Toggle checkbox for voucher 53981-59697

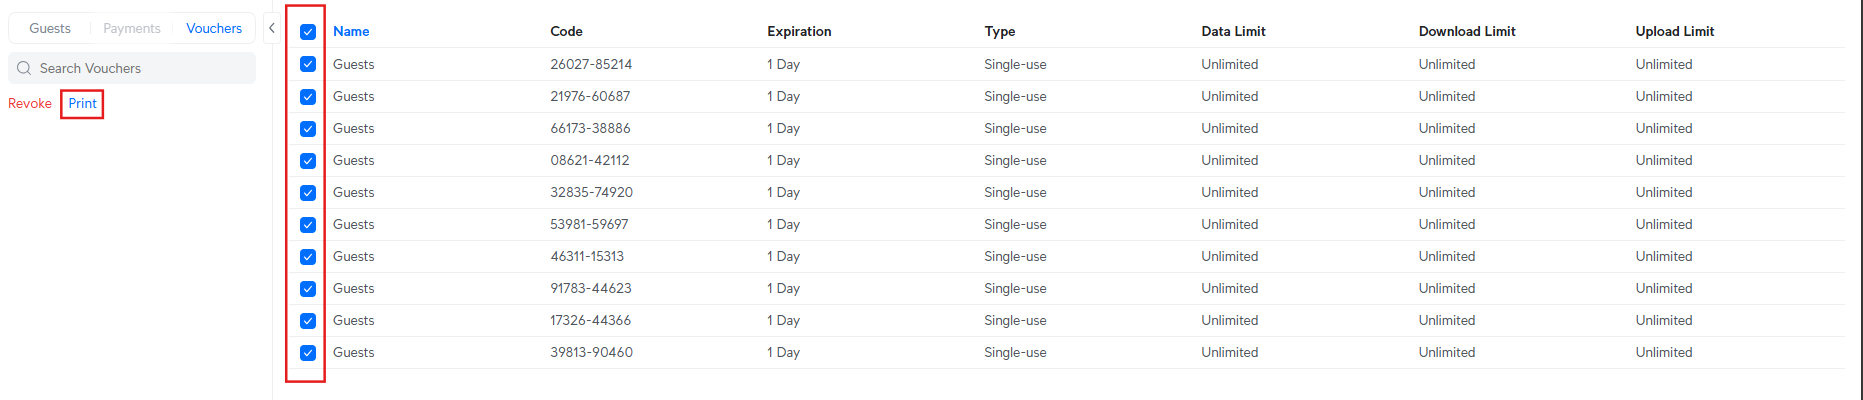[308, 225]
